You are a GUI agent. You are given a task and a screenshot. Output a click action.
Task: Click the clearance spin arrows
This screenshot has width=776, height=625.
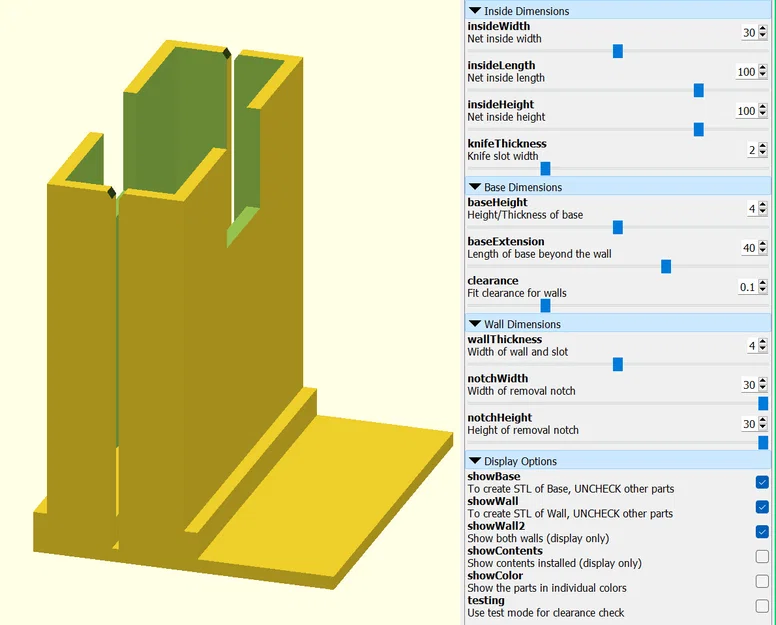click(763, 287)
